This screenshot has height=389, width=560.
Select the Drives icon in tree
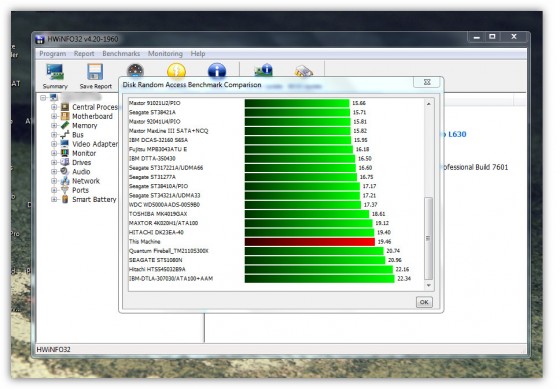[65, 163]
